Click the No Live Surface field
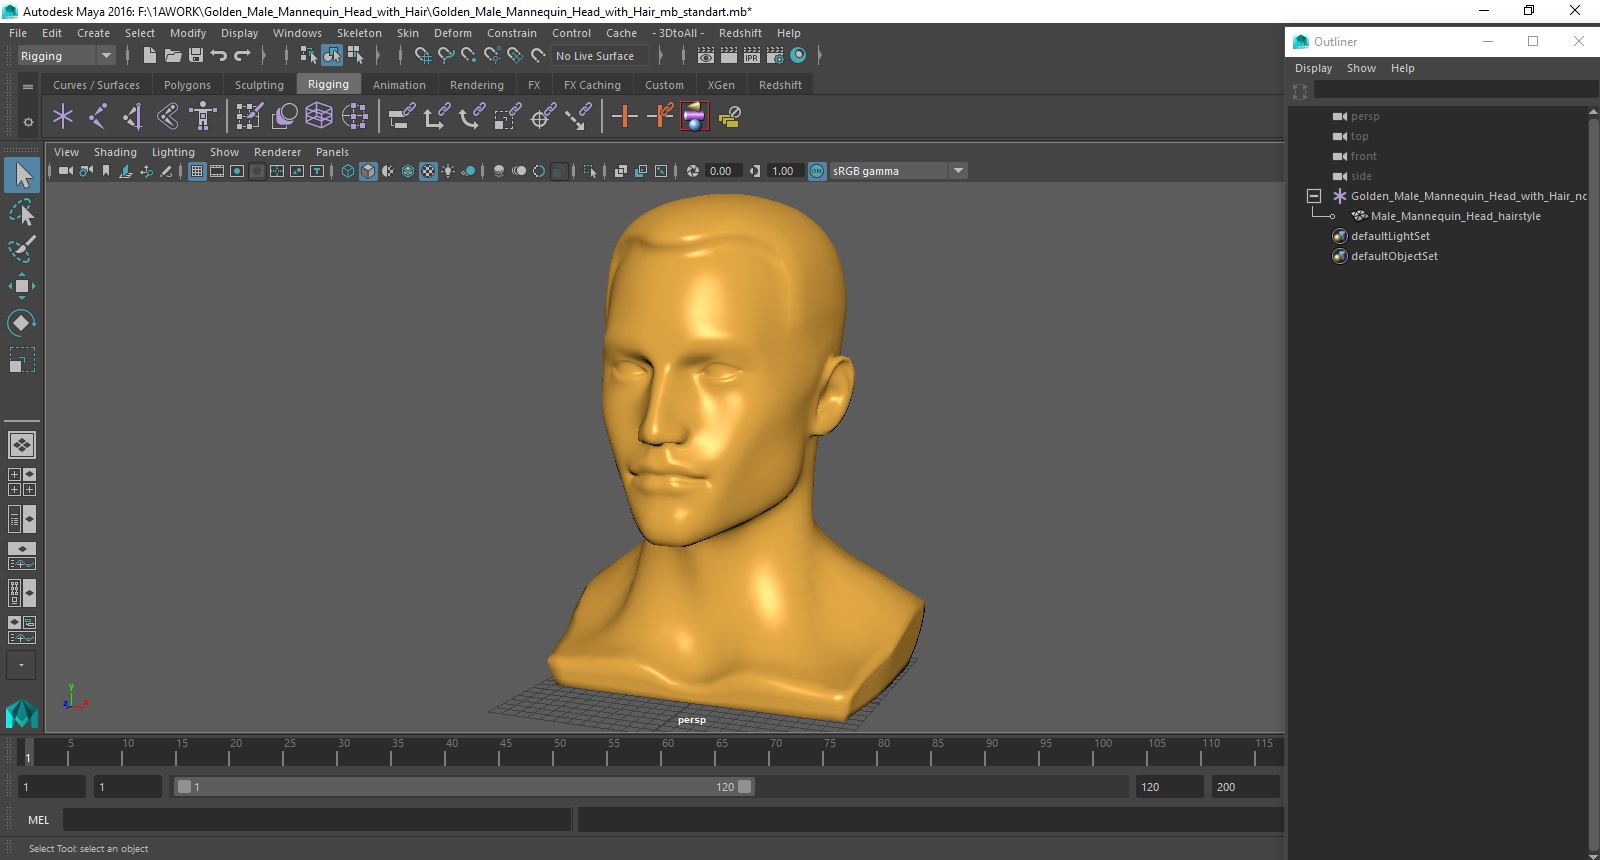1600x860 pixels. pyautogui.click(x=600, y=56)
